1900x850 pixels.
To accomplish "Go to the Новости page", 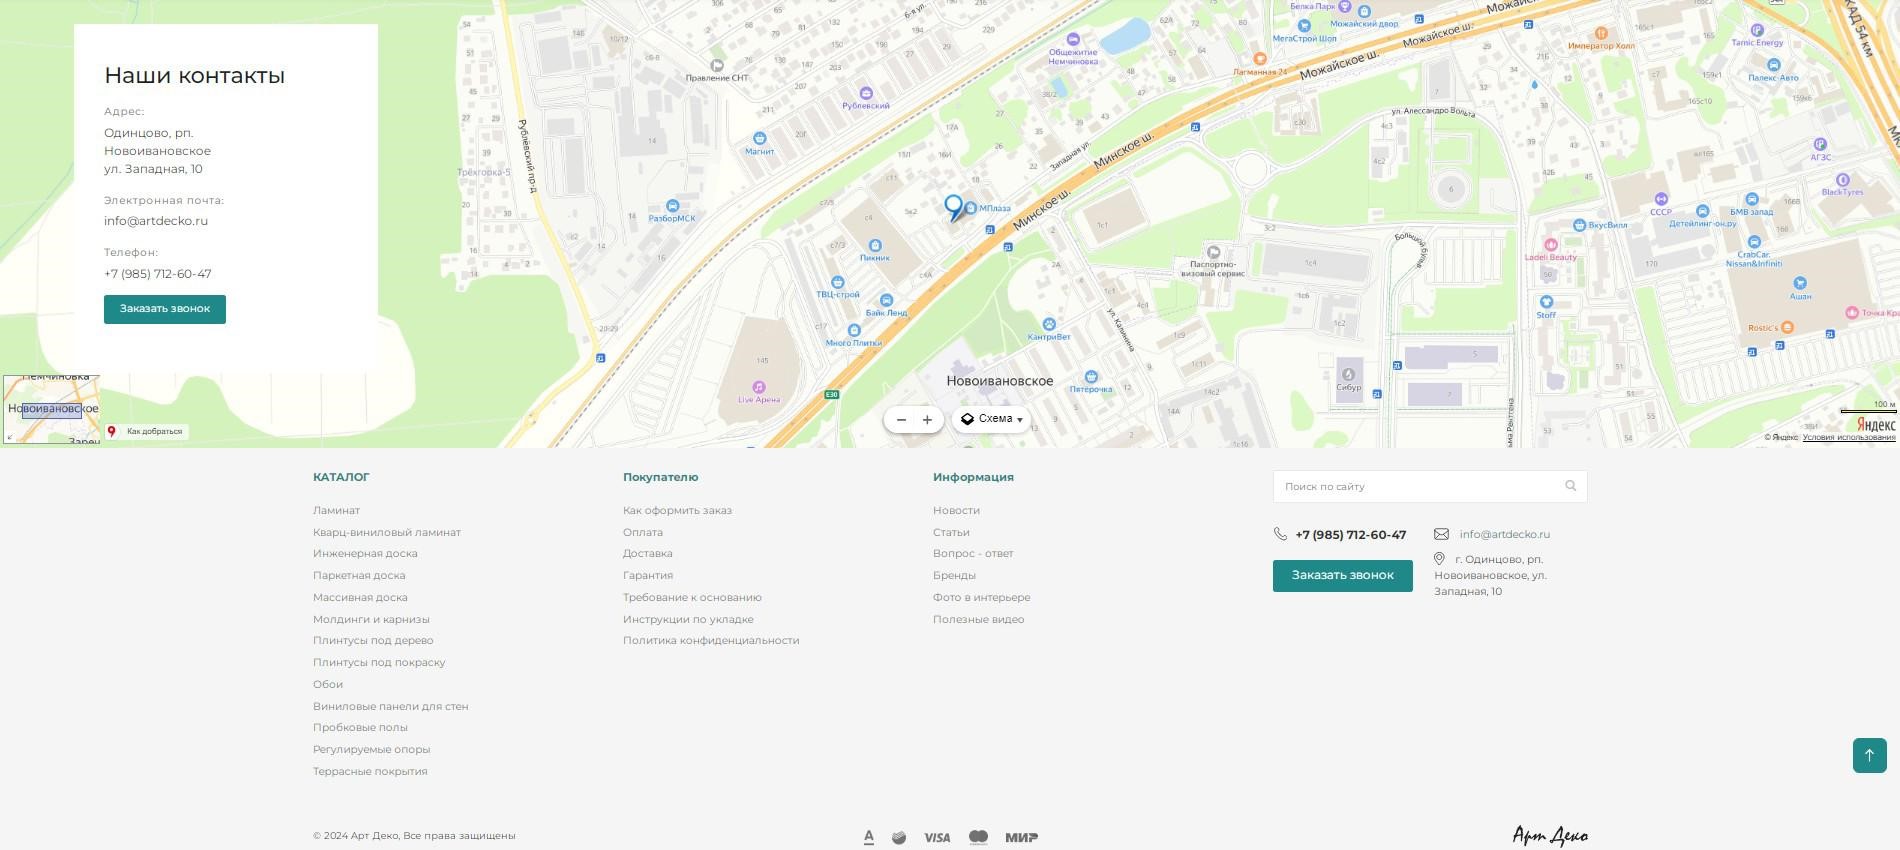I will point(956,510).
